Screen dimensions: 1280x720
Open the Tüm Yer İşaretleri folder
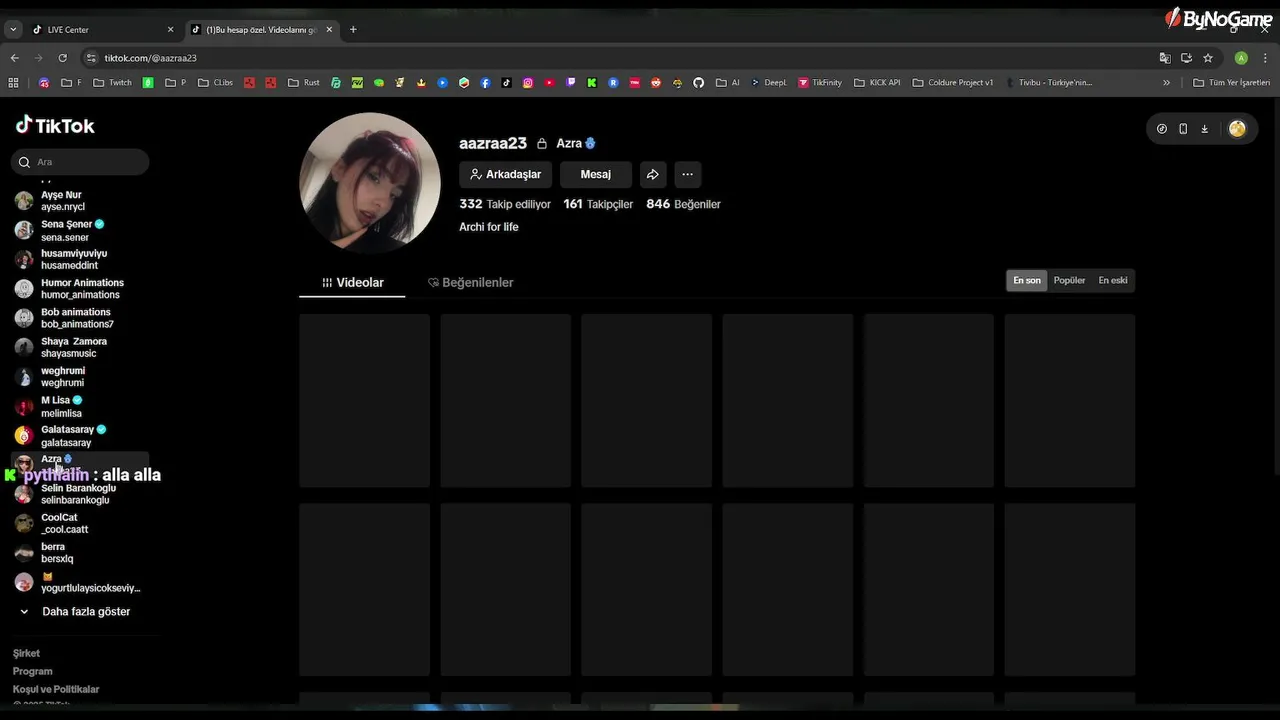(x=1232, y=83)
